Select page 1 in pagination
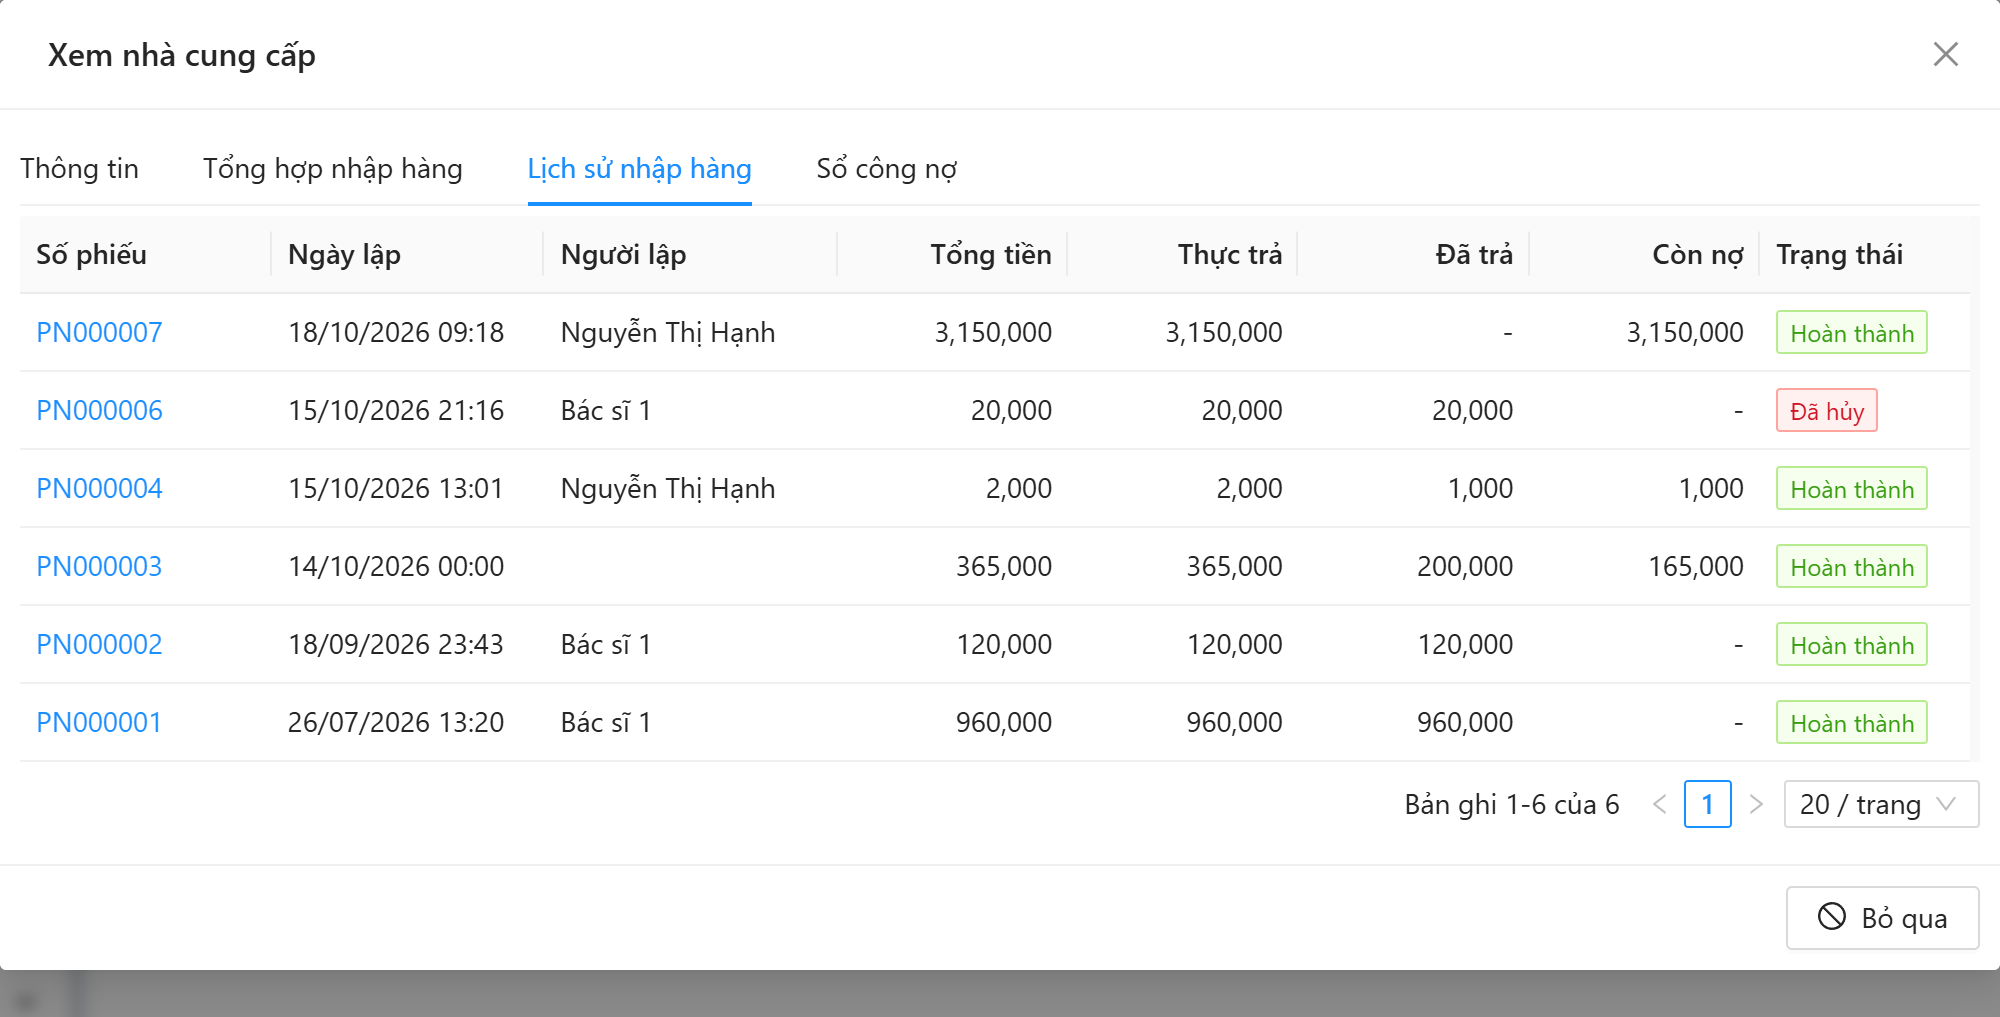 coord(1708,804)
